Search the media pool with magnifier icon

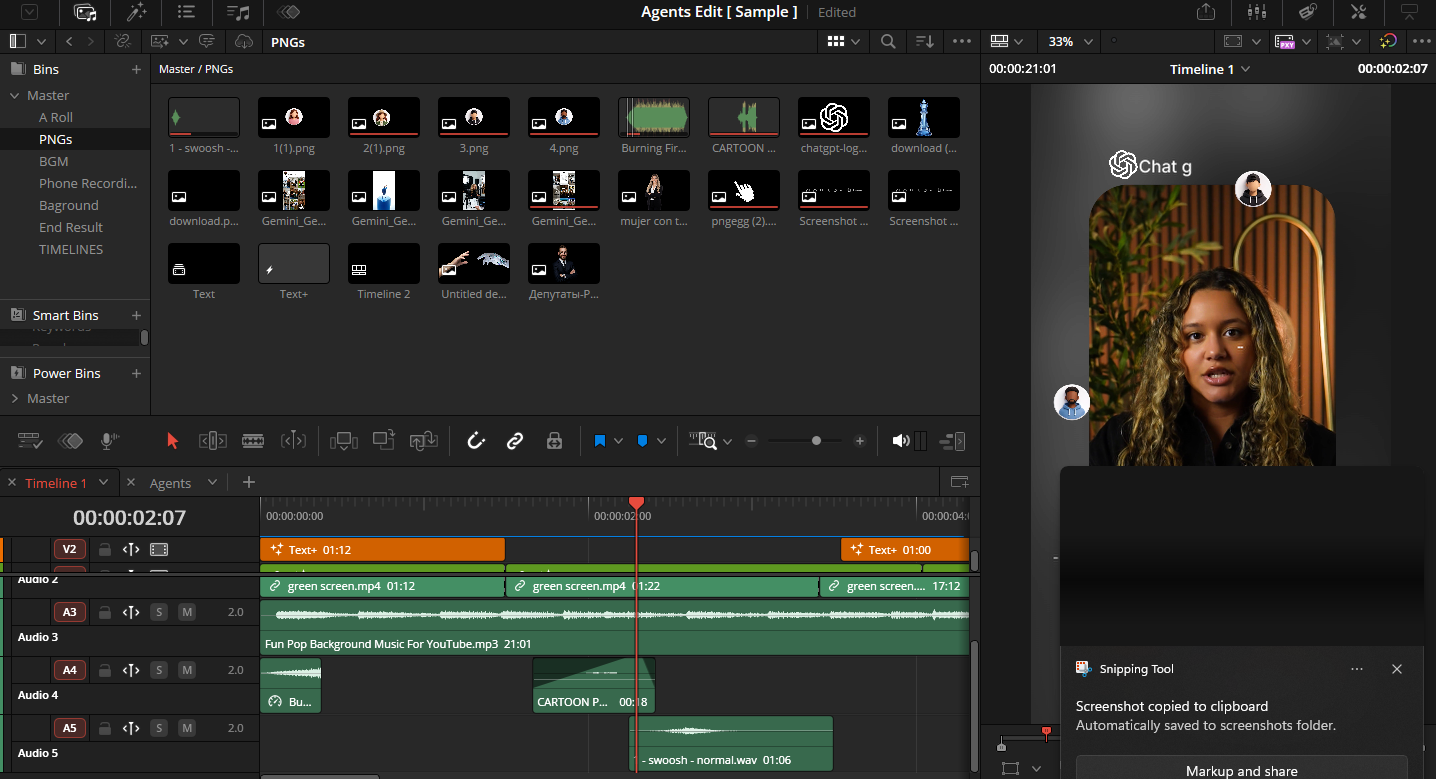(888, 42)
